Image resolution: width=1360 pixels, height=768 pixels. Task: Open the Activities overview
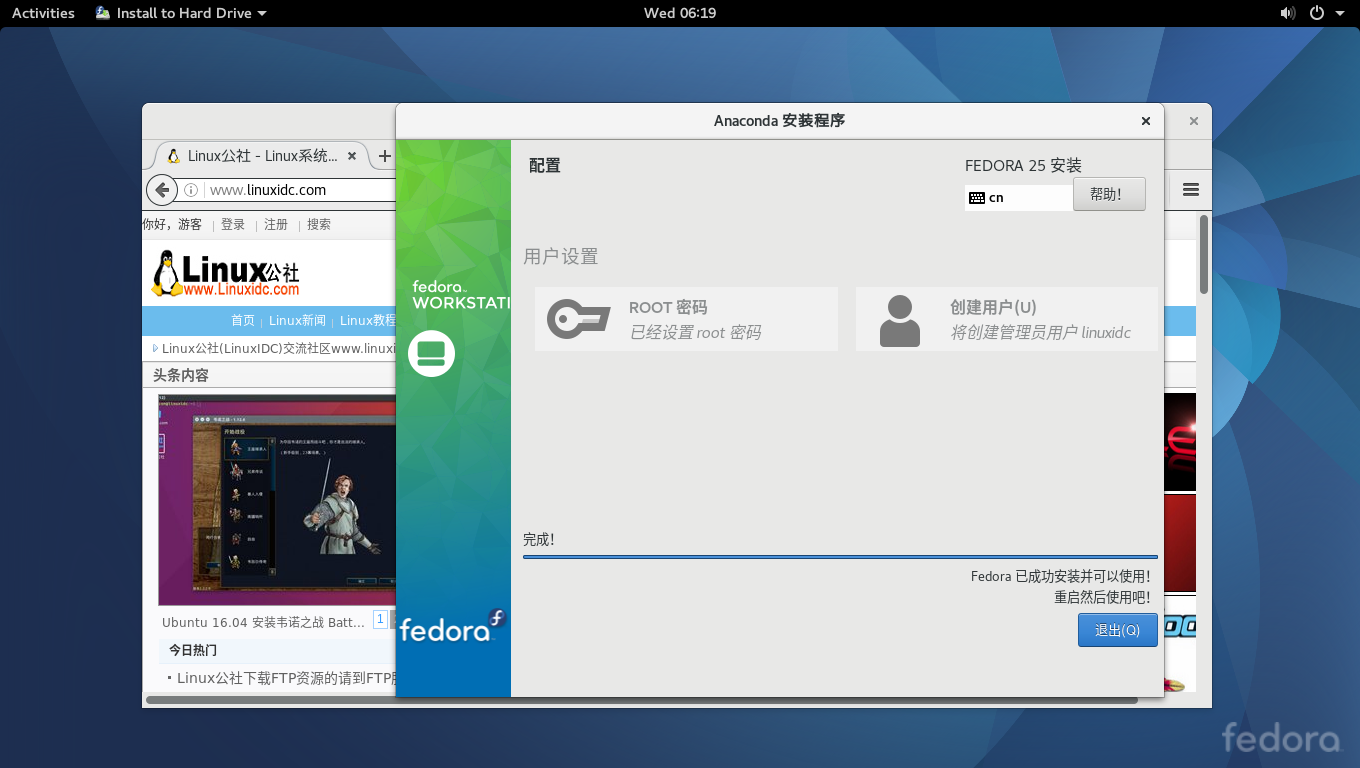tap(43, 13)
